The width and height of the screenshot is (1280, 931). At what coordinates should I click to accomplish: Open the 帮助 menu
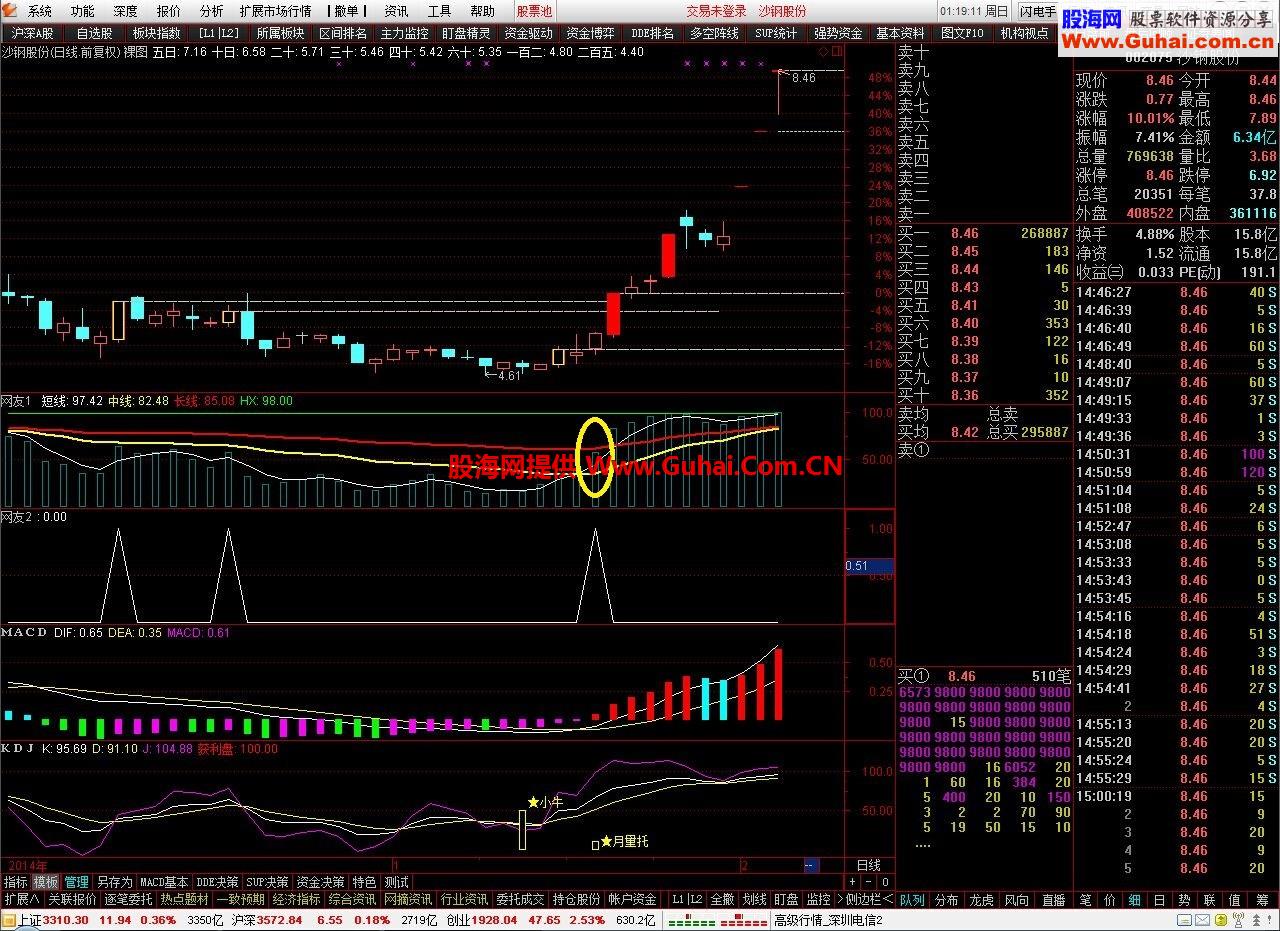[482, 11]
